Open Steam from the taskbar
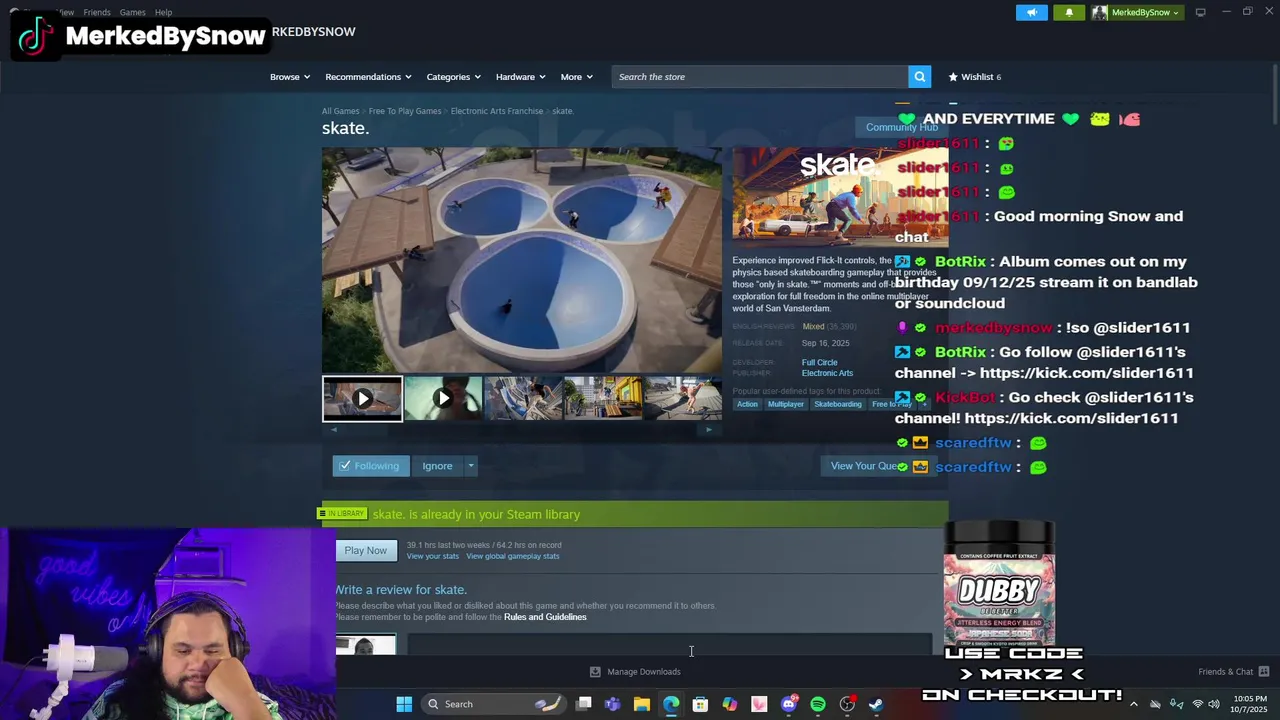The height and width of the screenshot is (720, 1280). [876, 704]
